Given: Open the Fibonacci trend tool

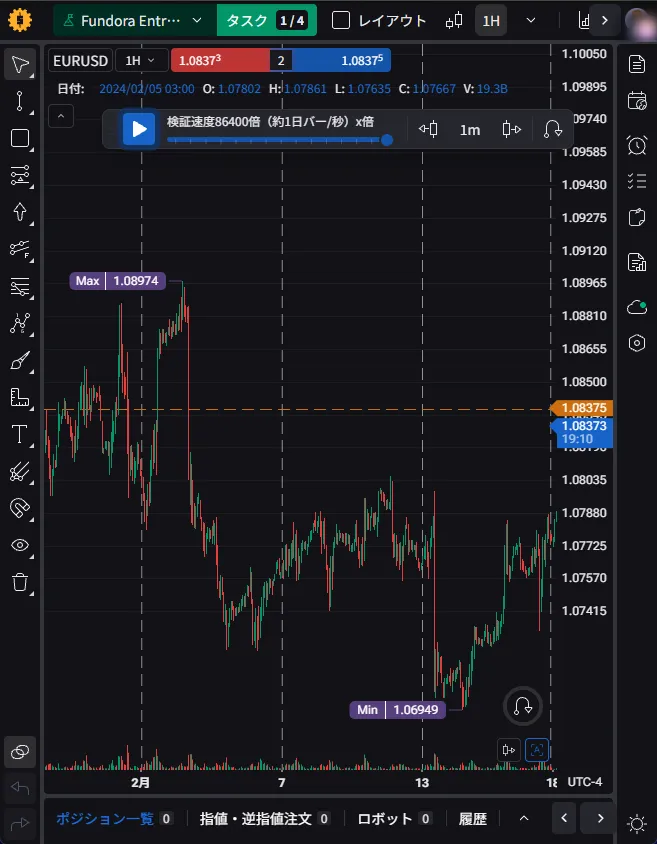Looking at the screenshot, I should click(20, 249).
